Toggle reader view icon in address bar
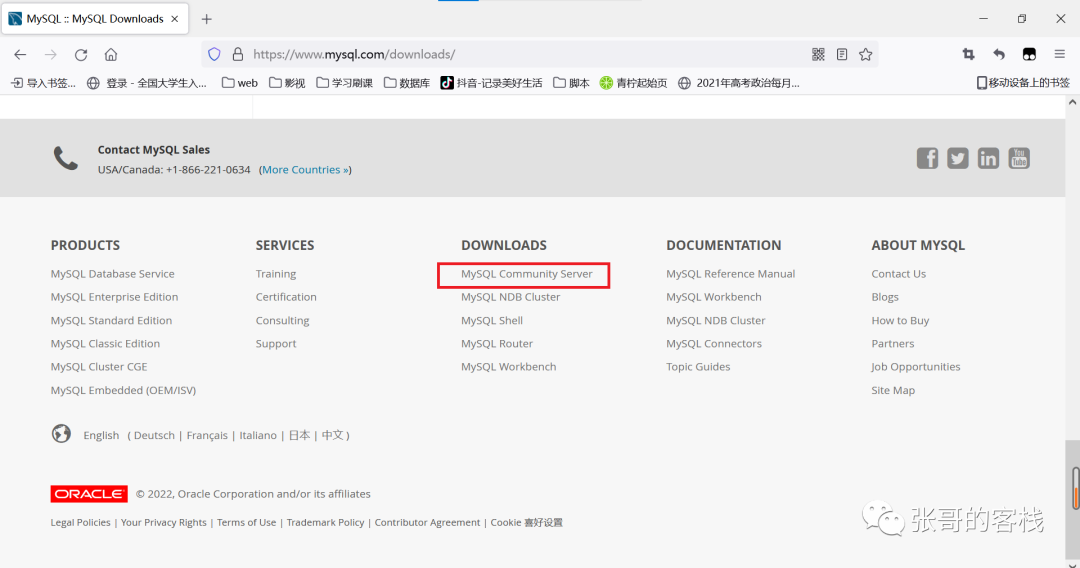1080x568 pixels. point(842,54)
